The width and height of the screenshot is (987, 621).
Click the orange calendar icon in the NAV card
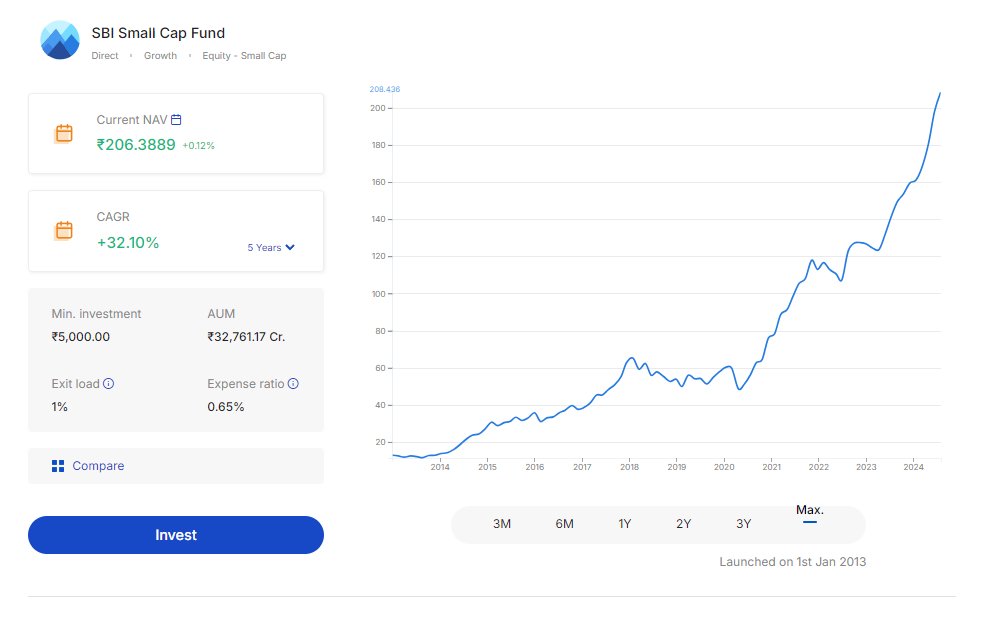[x=64, y=133]
